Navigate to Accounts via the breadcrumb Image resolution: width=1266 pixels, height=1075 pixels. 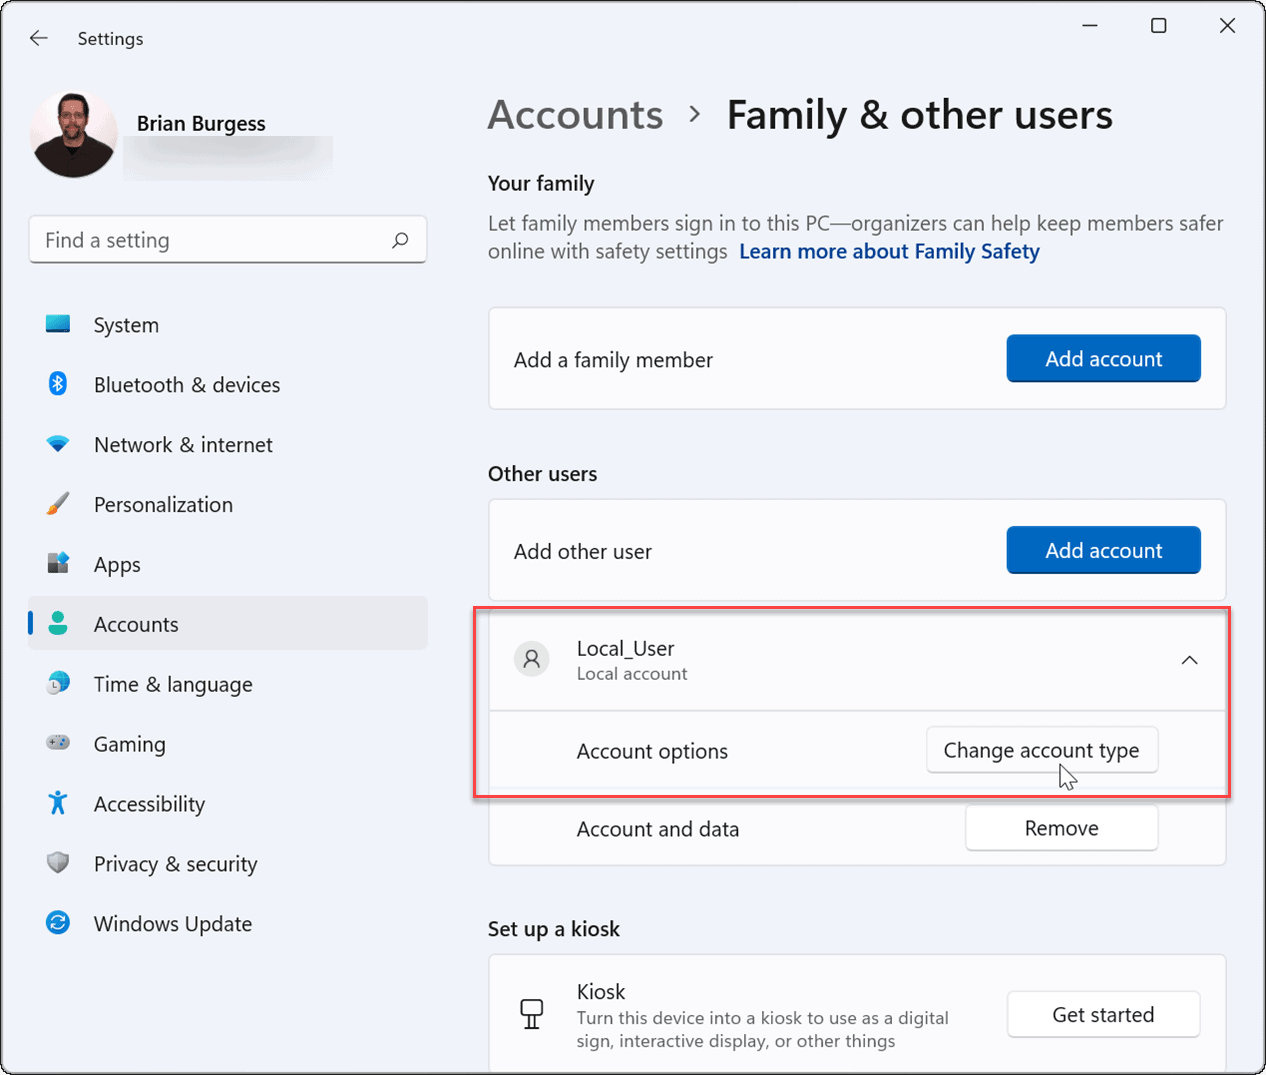click(x=575, y=115)
